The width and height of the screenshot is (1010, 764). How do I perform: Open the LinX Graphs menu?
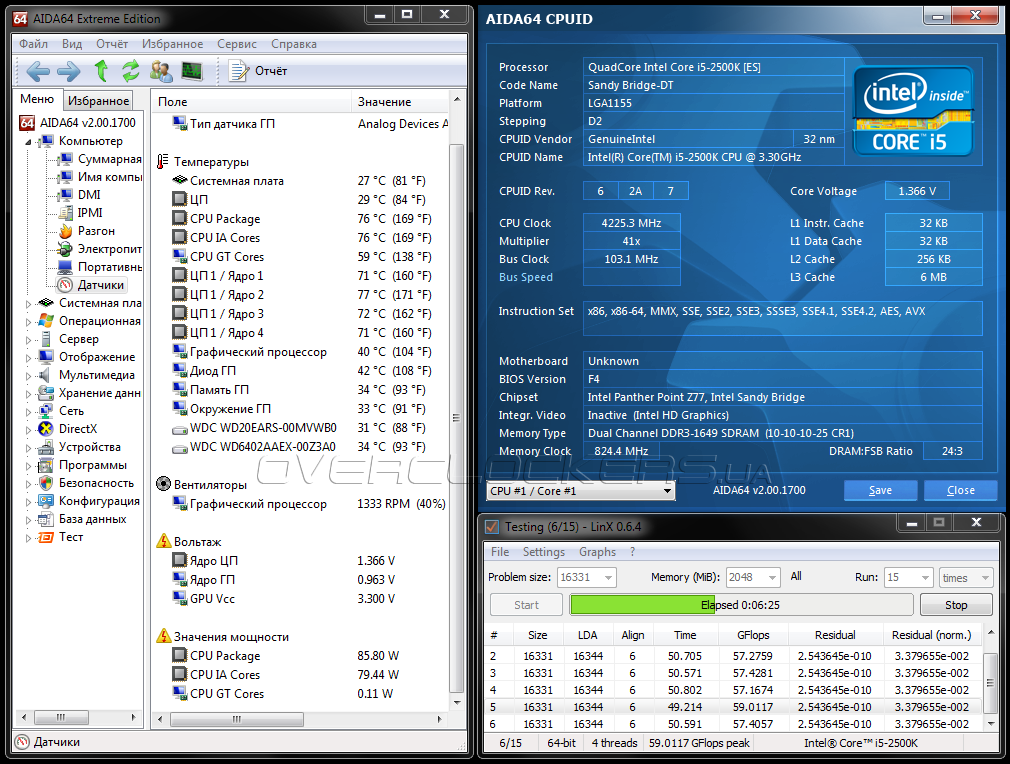point(597,552)
